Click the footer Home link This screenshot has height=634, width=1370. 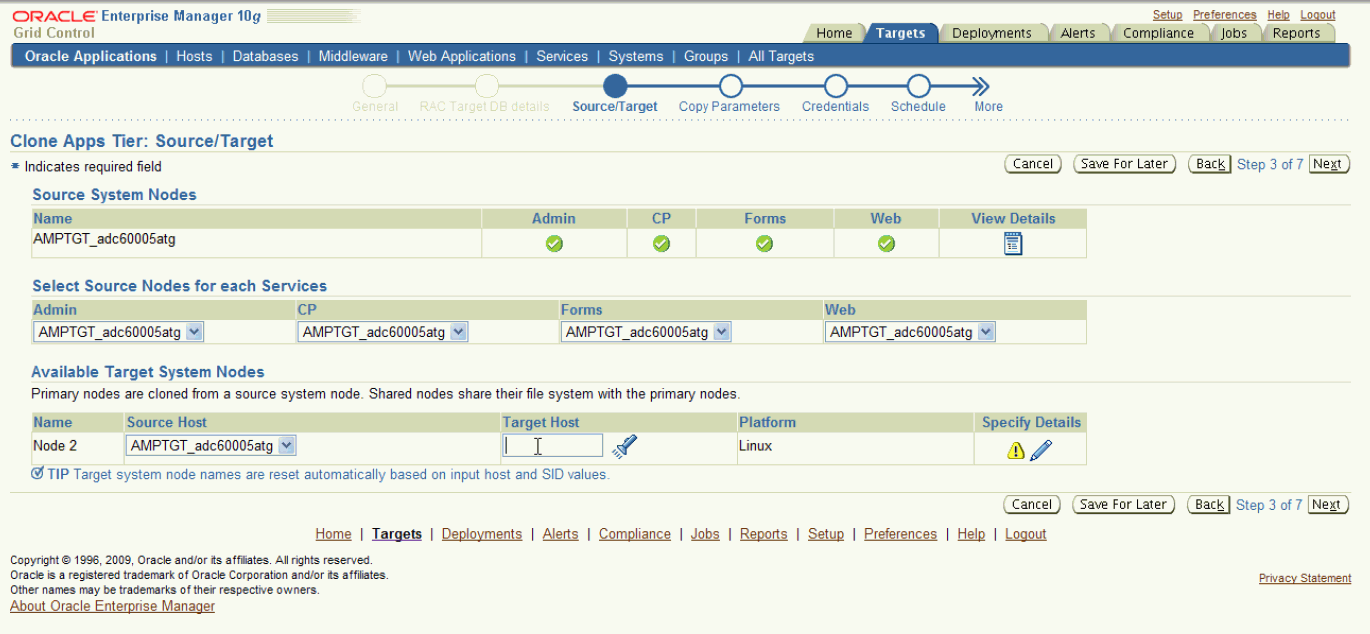333,534
